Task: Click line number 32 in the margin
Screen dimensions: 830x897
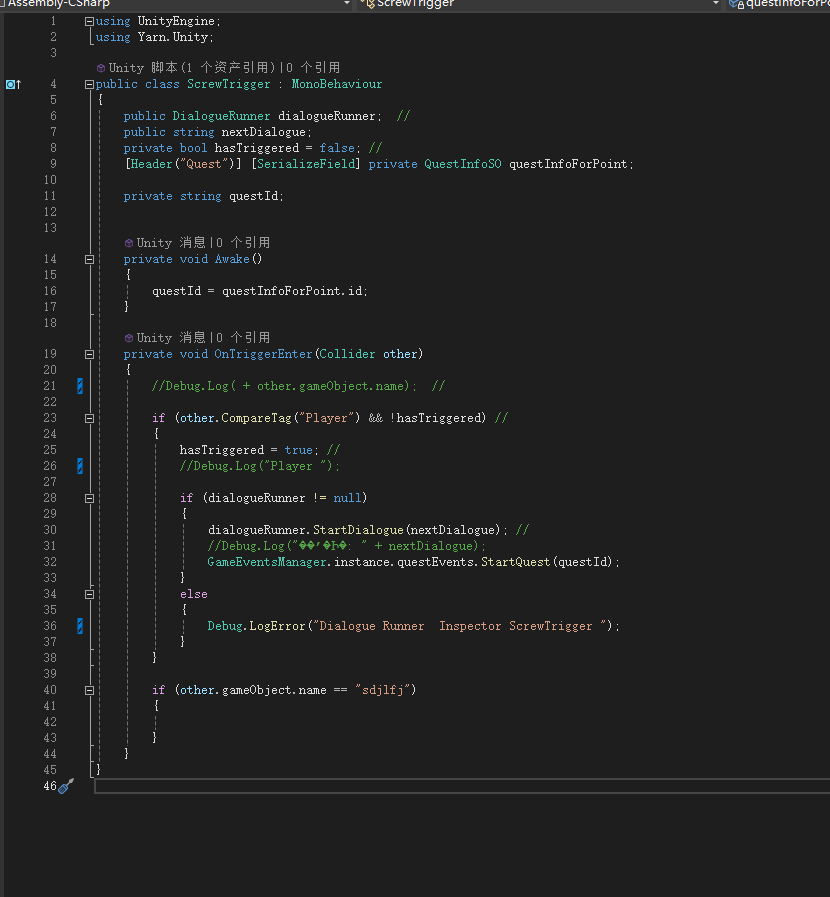Action: (x=50, y=562)
